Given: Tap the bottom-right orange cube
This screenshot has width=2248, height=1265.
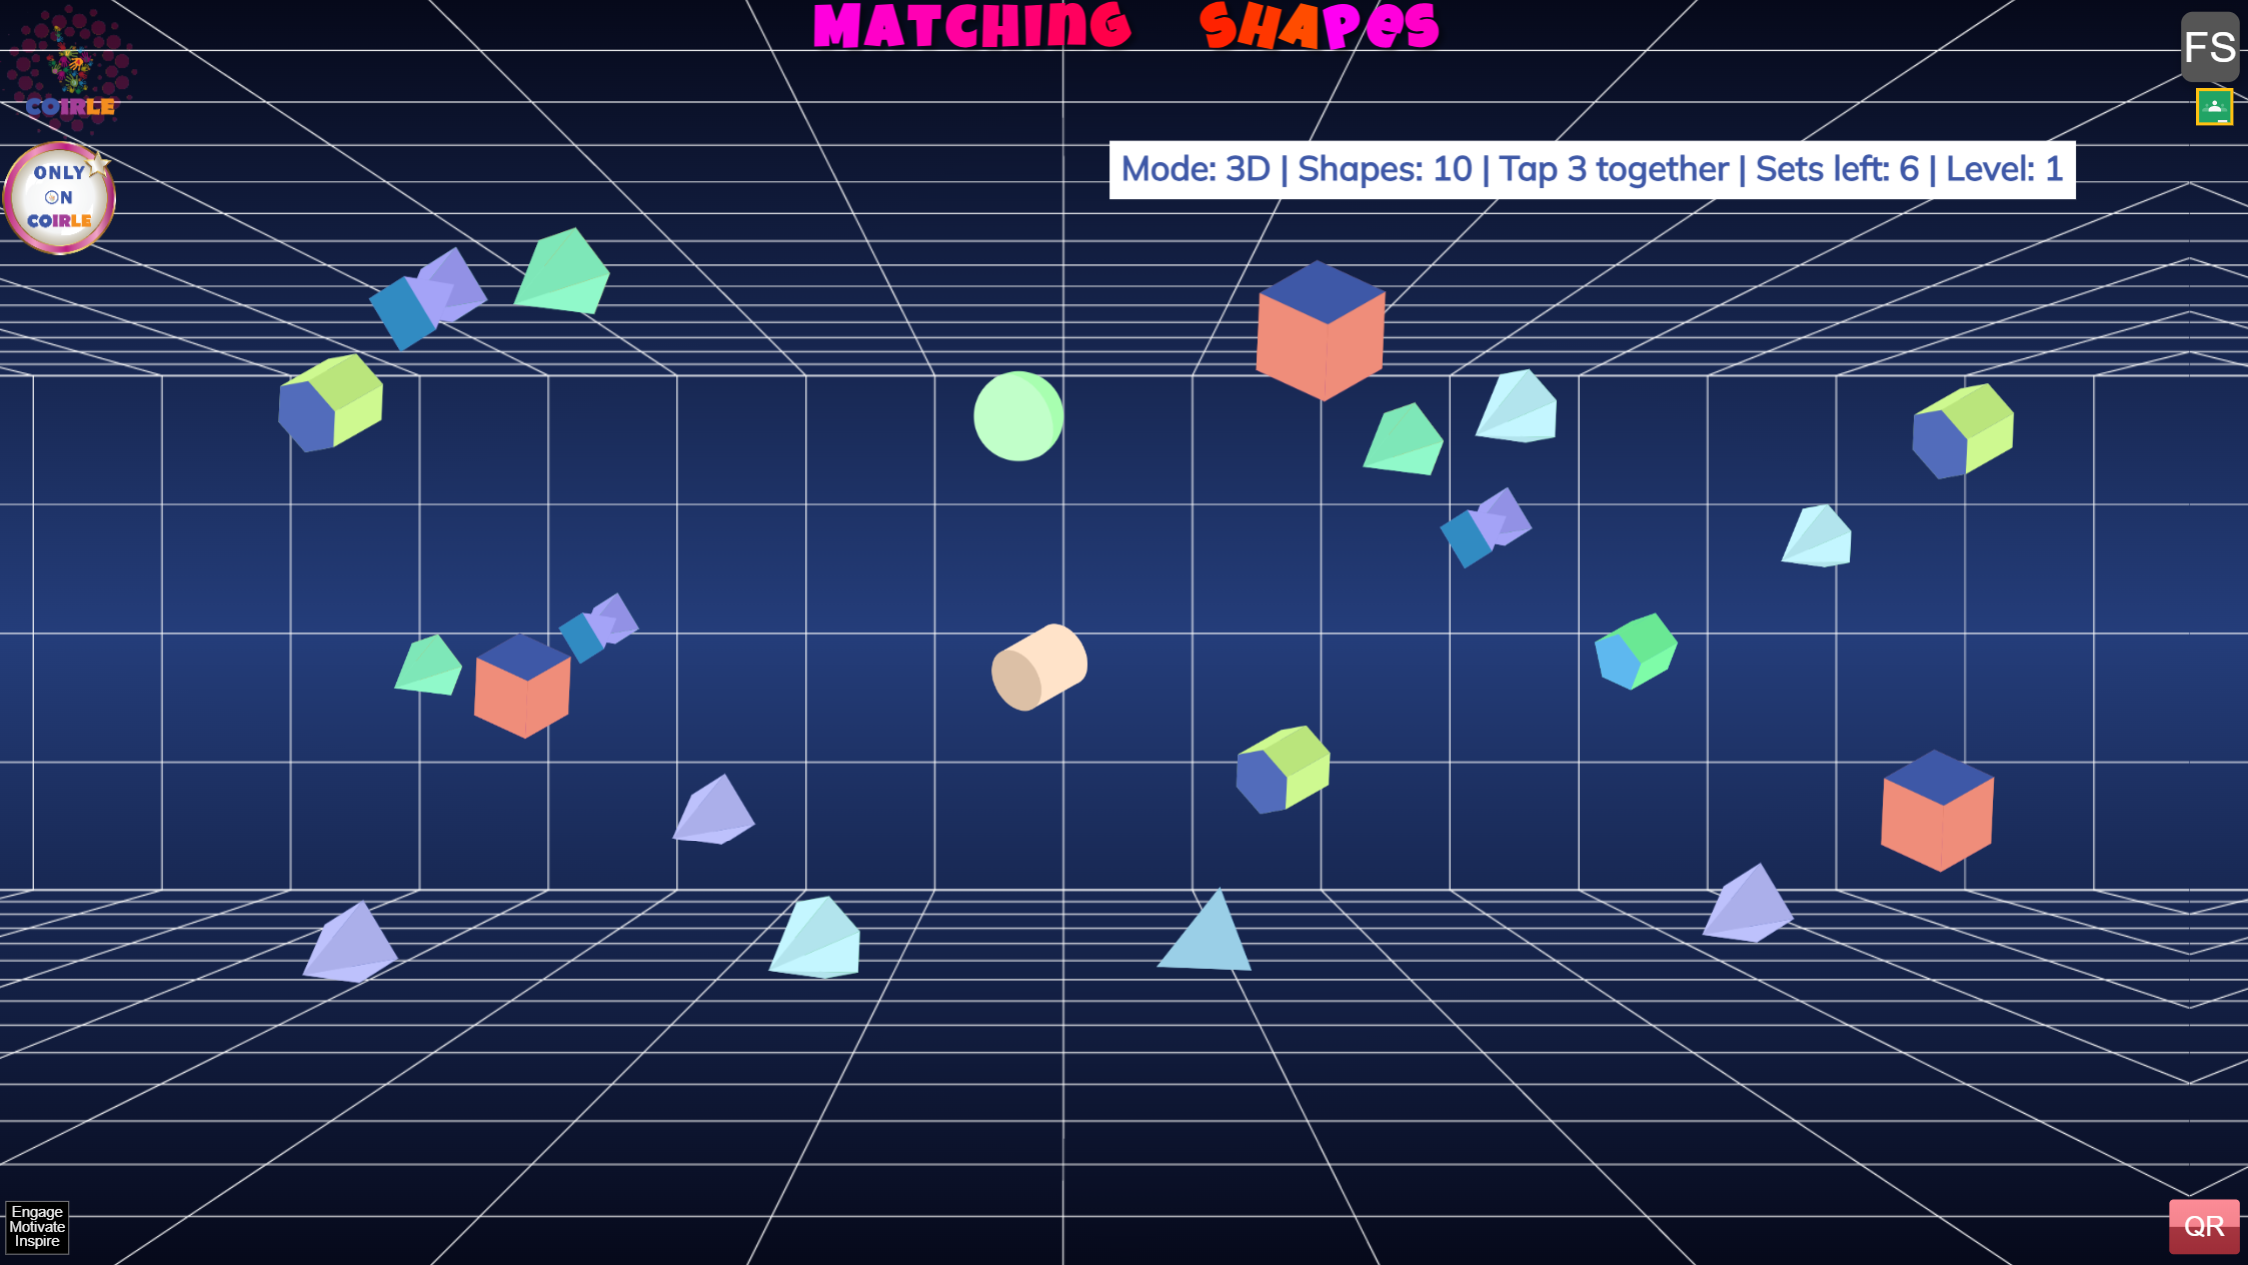Looking at the screenshot, I should click(x=1937, y=811).
